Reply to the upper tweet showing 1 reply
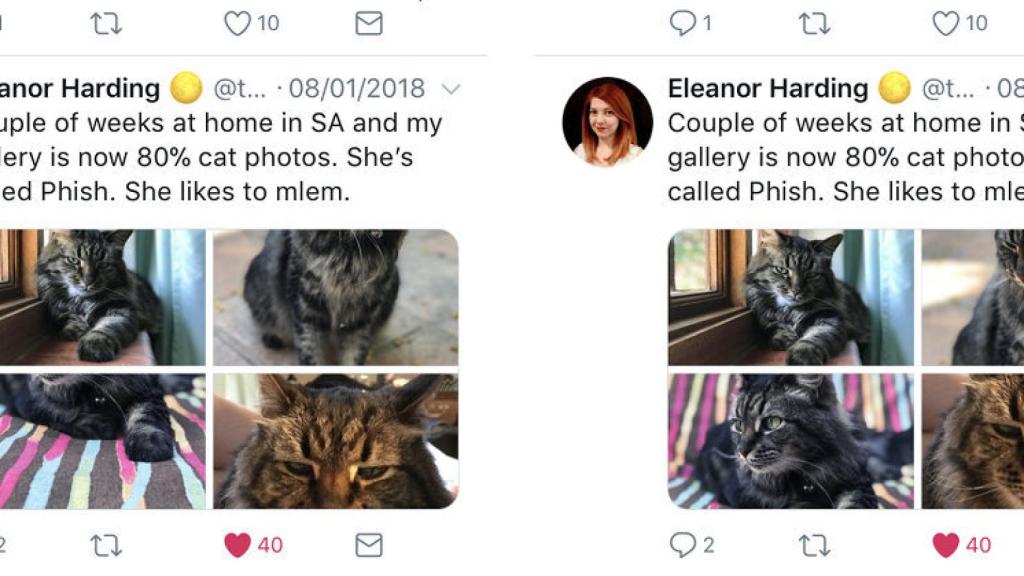Image resolution: width=1024 pixels, height=576 pixels. coord(683,23)
